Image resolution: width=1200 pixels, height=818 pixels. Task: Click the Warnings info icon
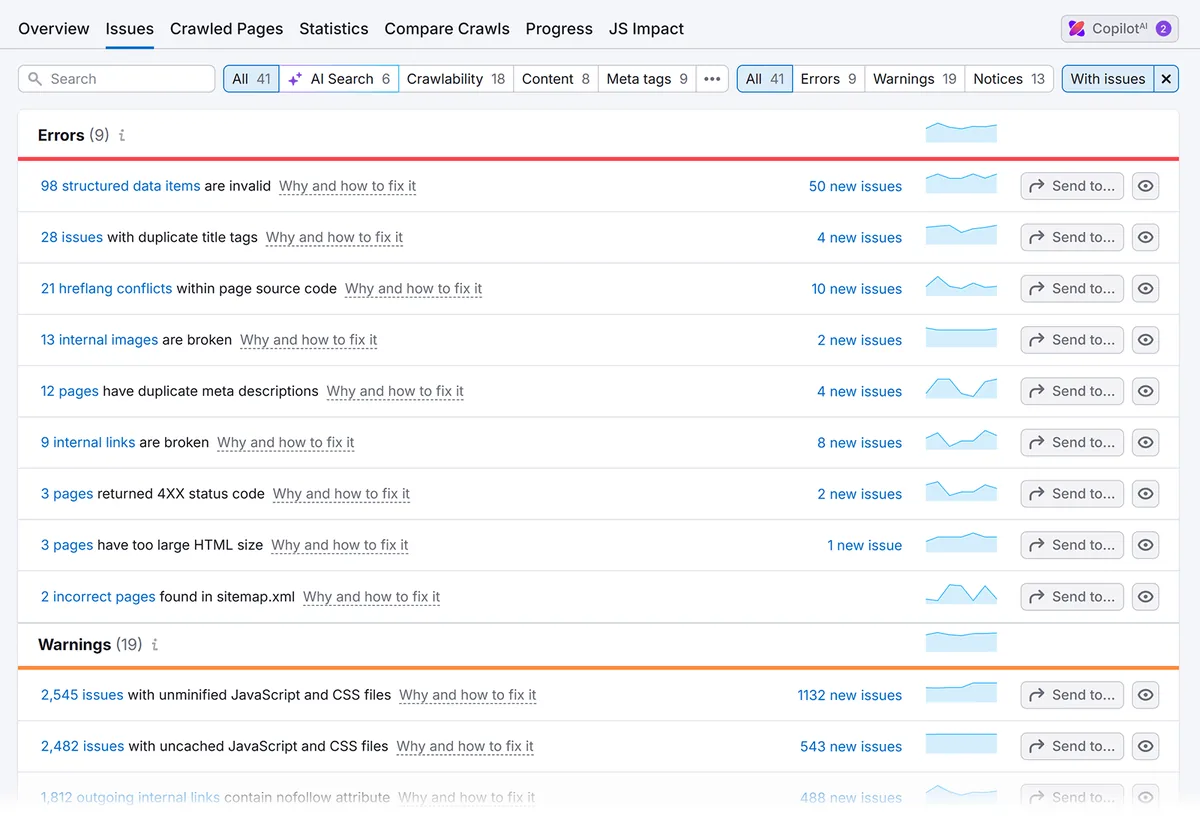155,645
